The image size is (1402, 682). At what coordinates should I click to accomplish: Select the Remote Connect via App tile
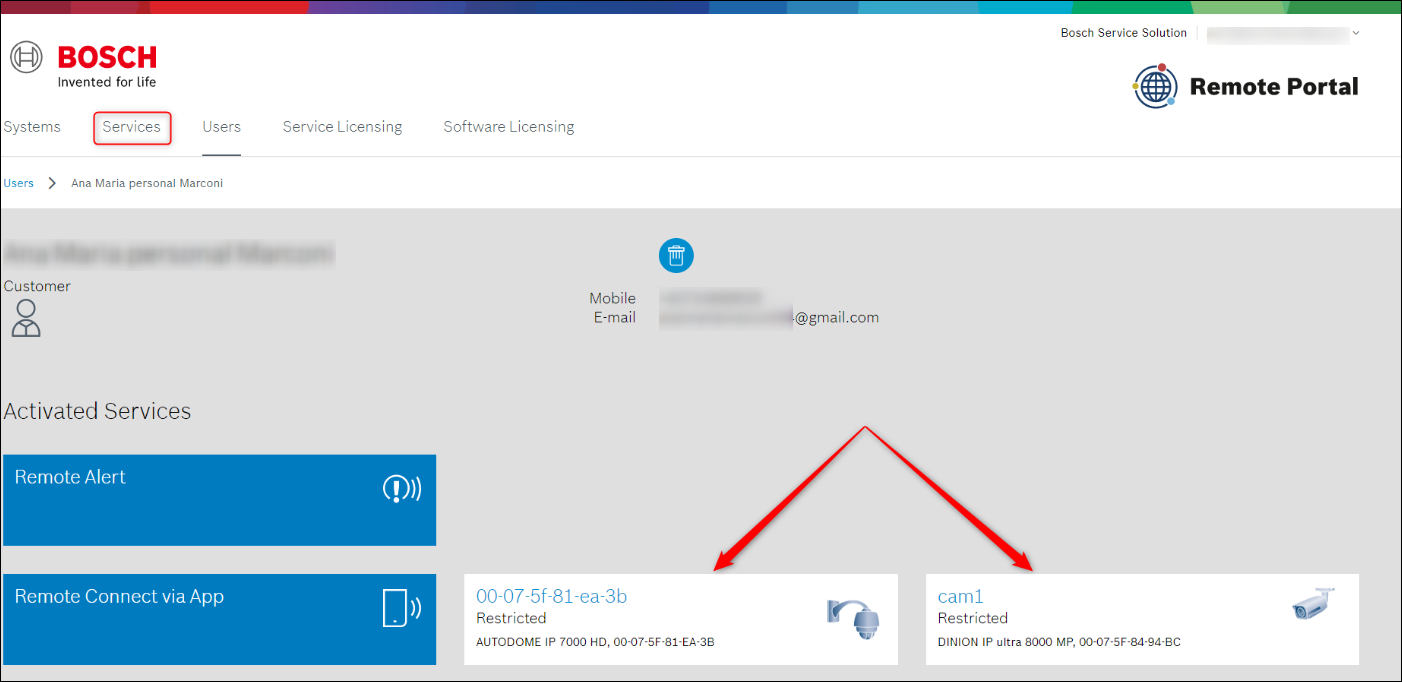pyautogui.click(x=219, y=619)
